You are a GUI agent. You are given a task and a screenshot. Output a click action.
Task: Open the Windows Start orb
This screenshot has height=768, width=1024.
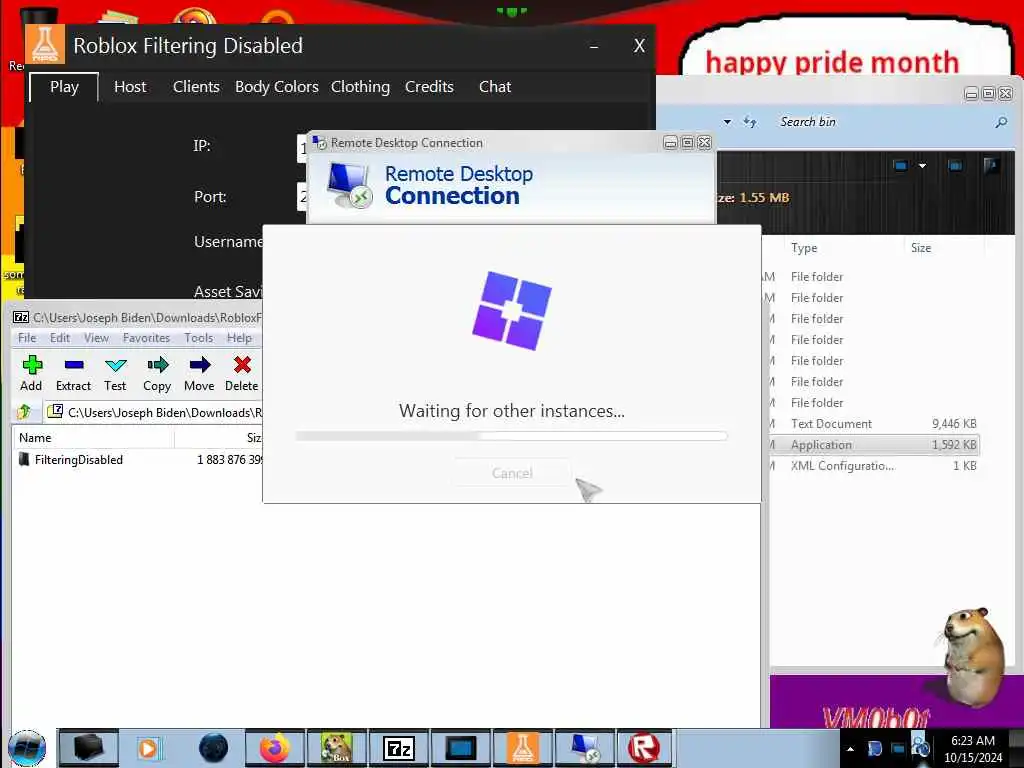(x=27, y=748)
